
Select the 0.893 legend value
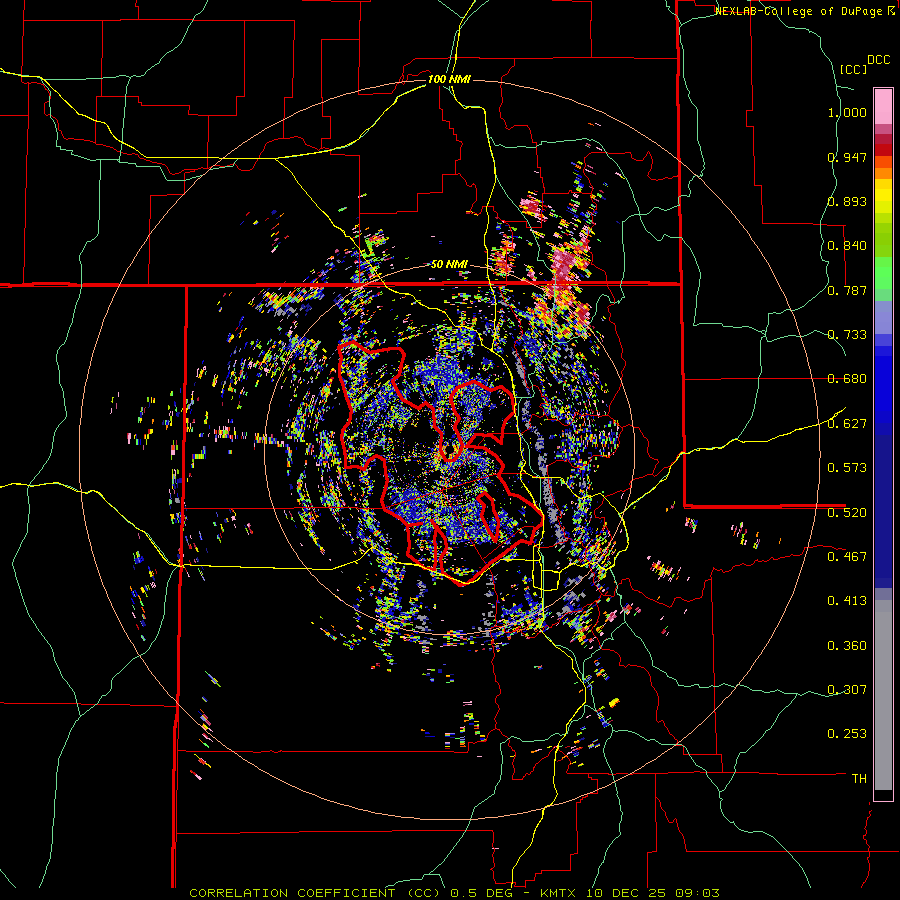847,201
